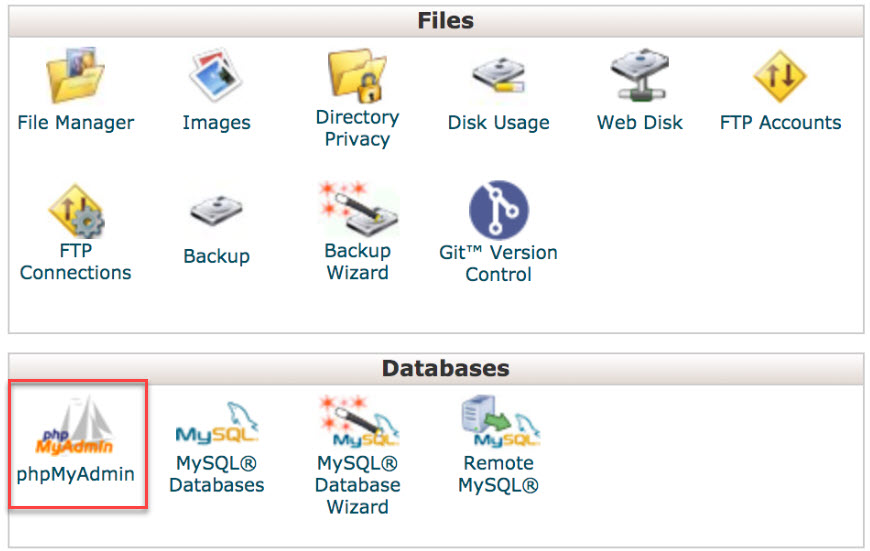Open the phpMyAdmin sailboat icon
870x551 pixels.
(76, 426)
